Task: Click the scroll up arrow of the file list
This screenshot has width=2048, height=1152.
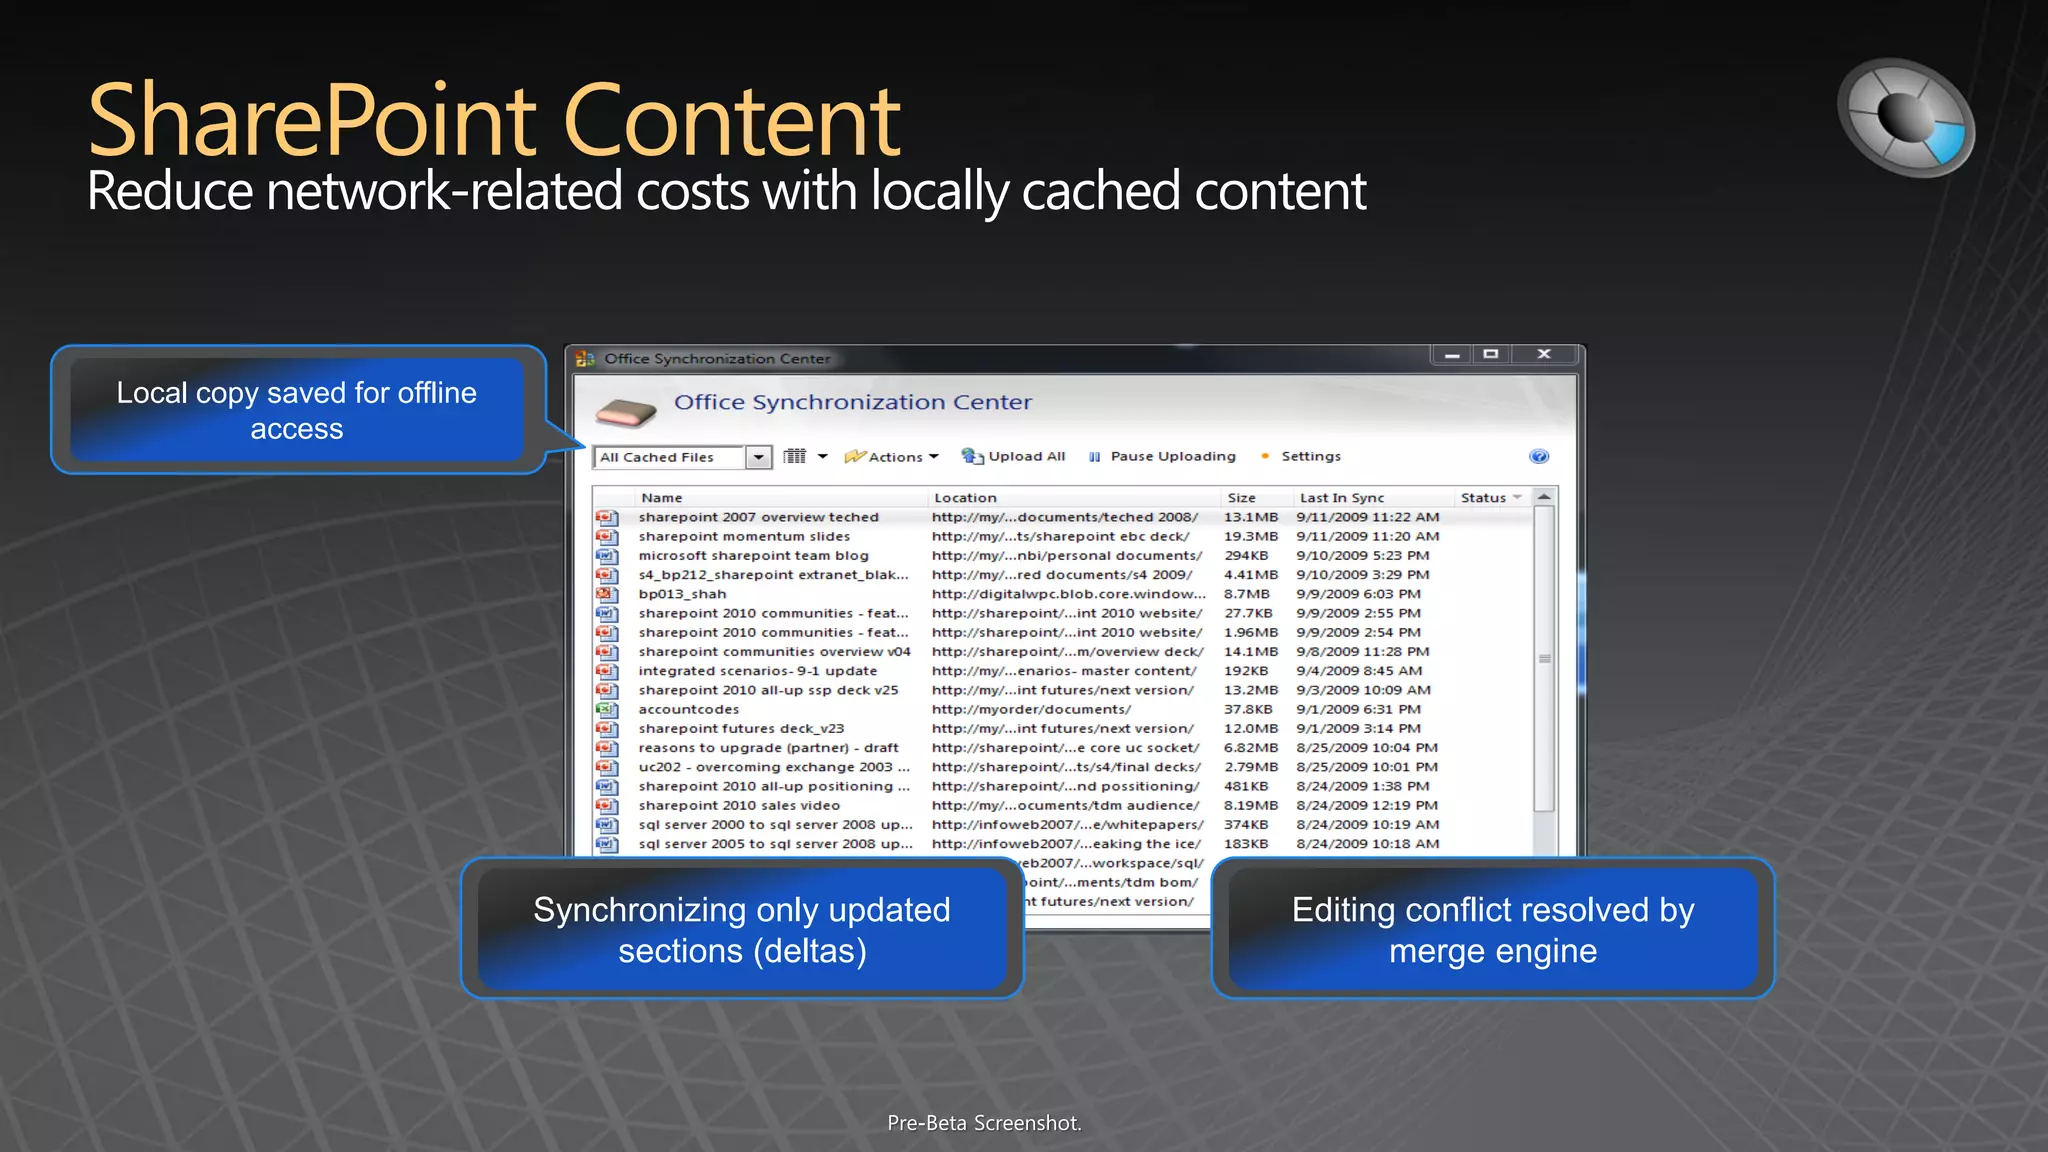Action: click(1544, 497)
